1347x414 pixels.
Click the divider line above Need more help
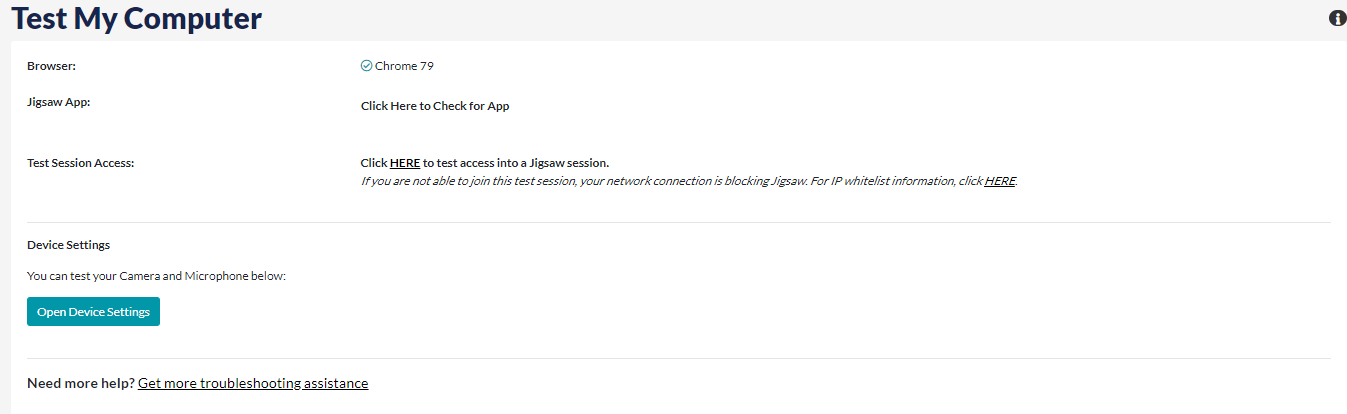coord(678,358)
